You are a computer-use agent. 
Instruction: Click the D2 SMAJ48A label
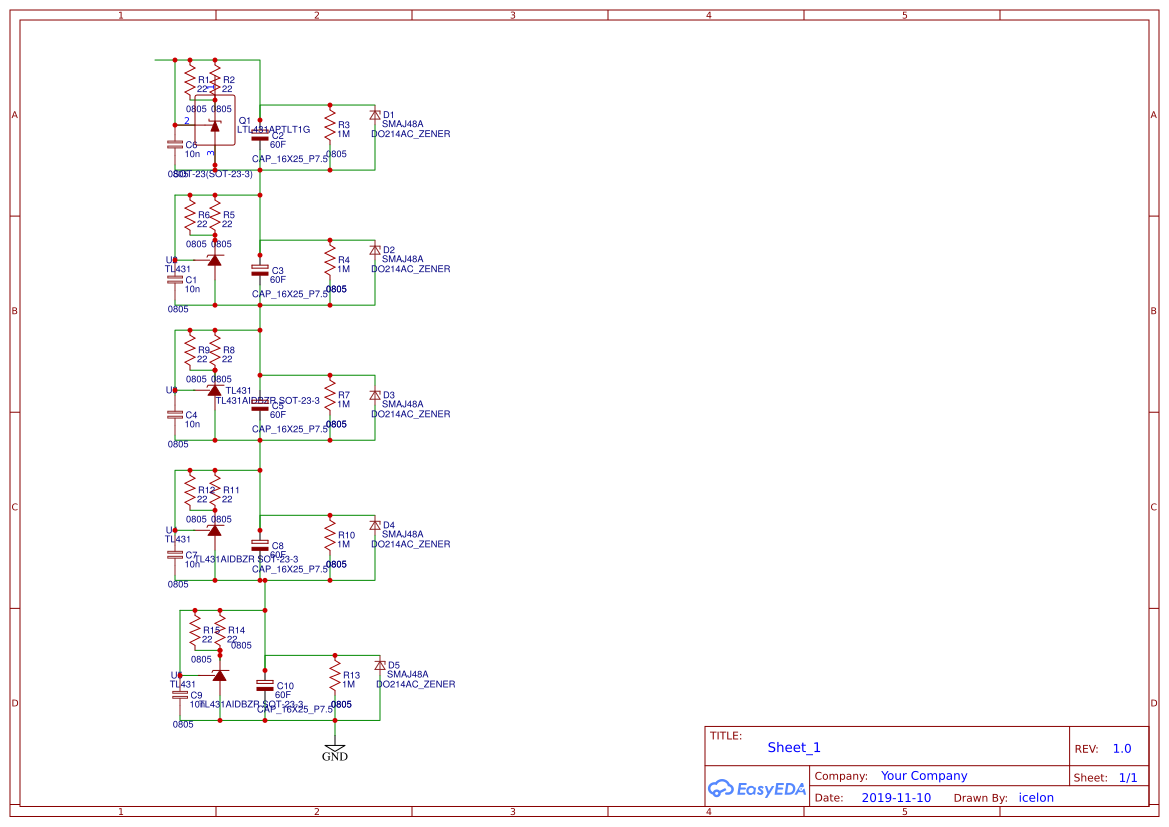tap(403, 259)
